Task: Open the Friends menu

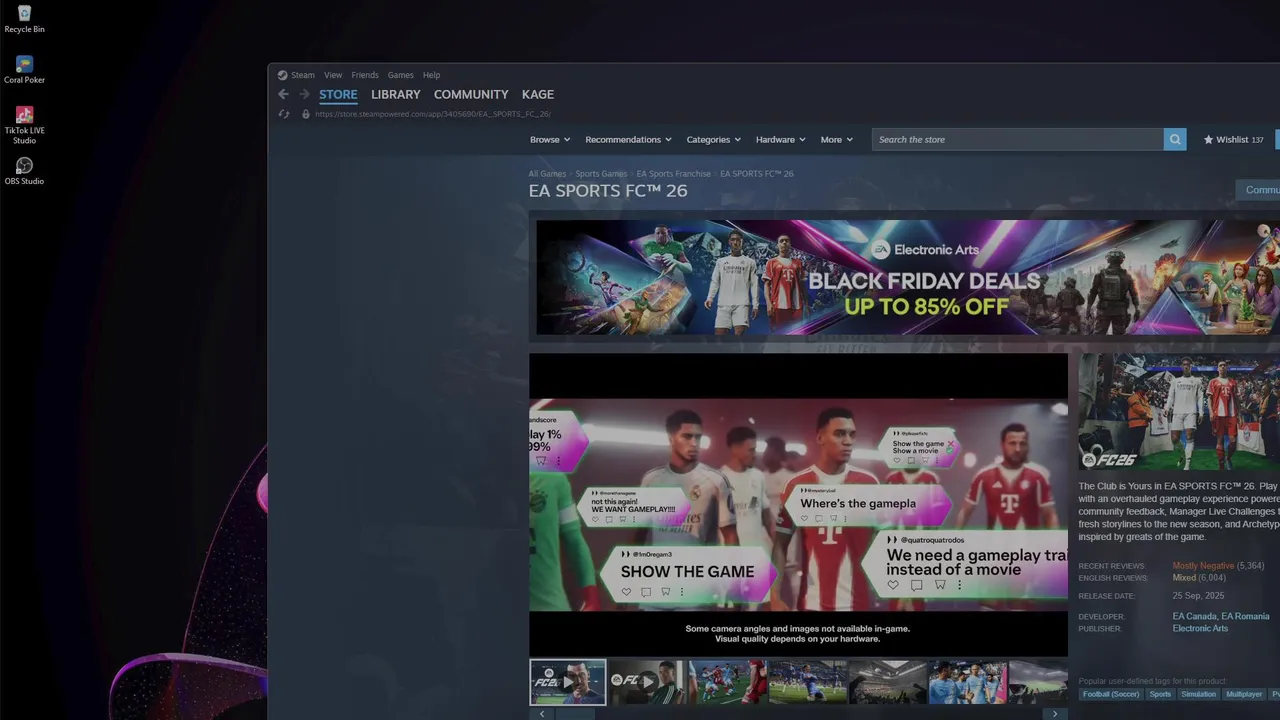Action: [x=365, y=75]
